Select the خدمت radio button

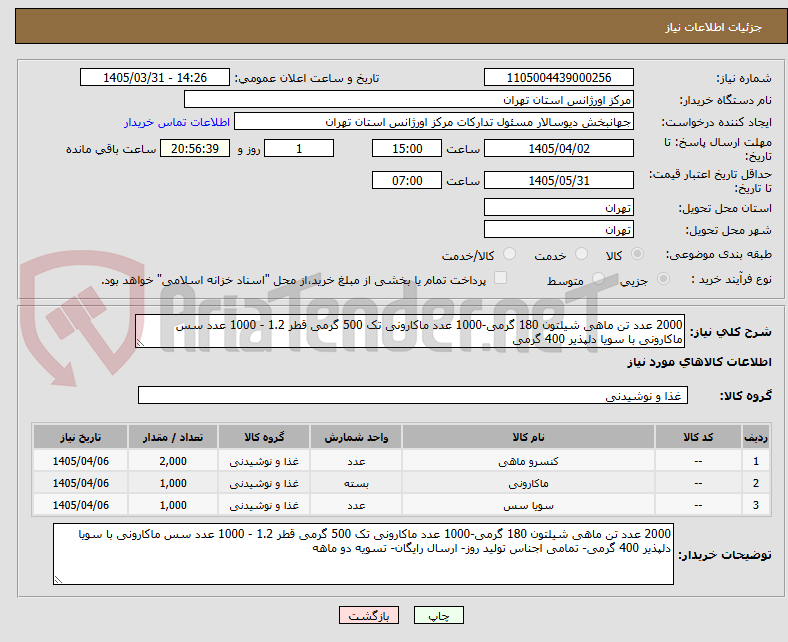(x=581, y=254)
